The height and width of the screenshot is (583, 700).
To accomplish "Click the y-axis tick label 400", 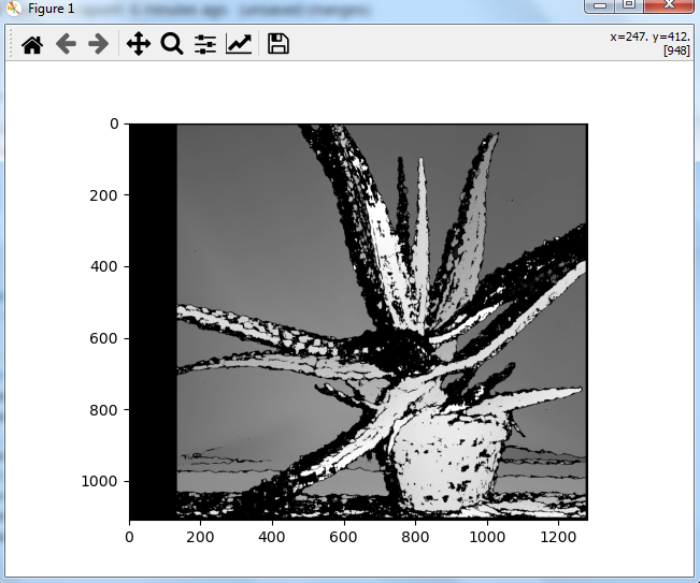I will point(104,267).
